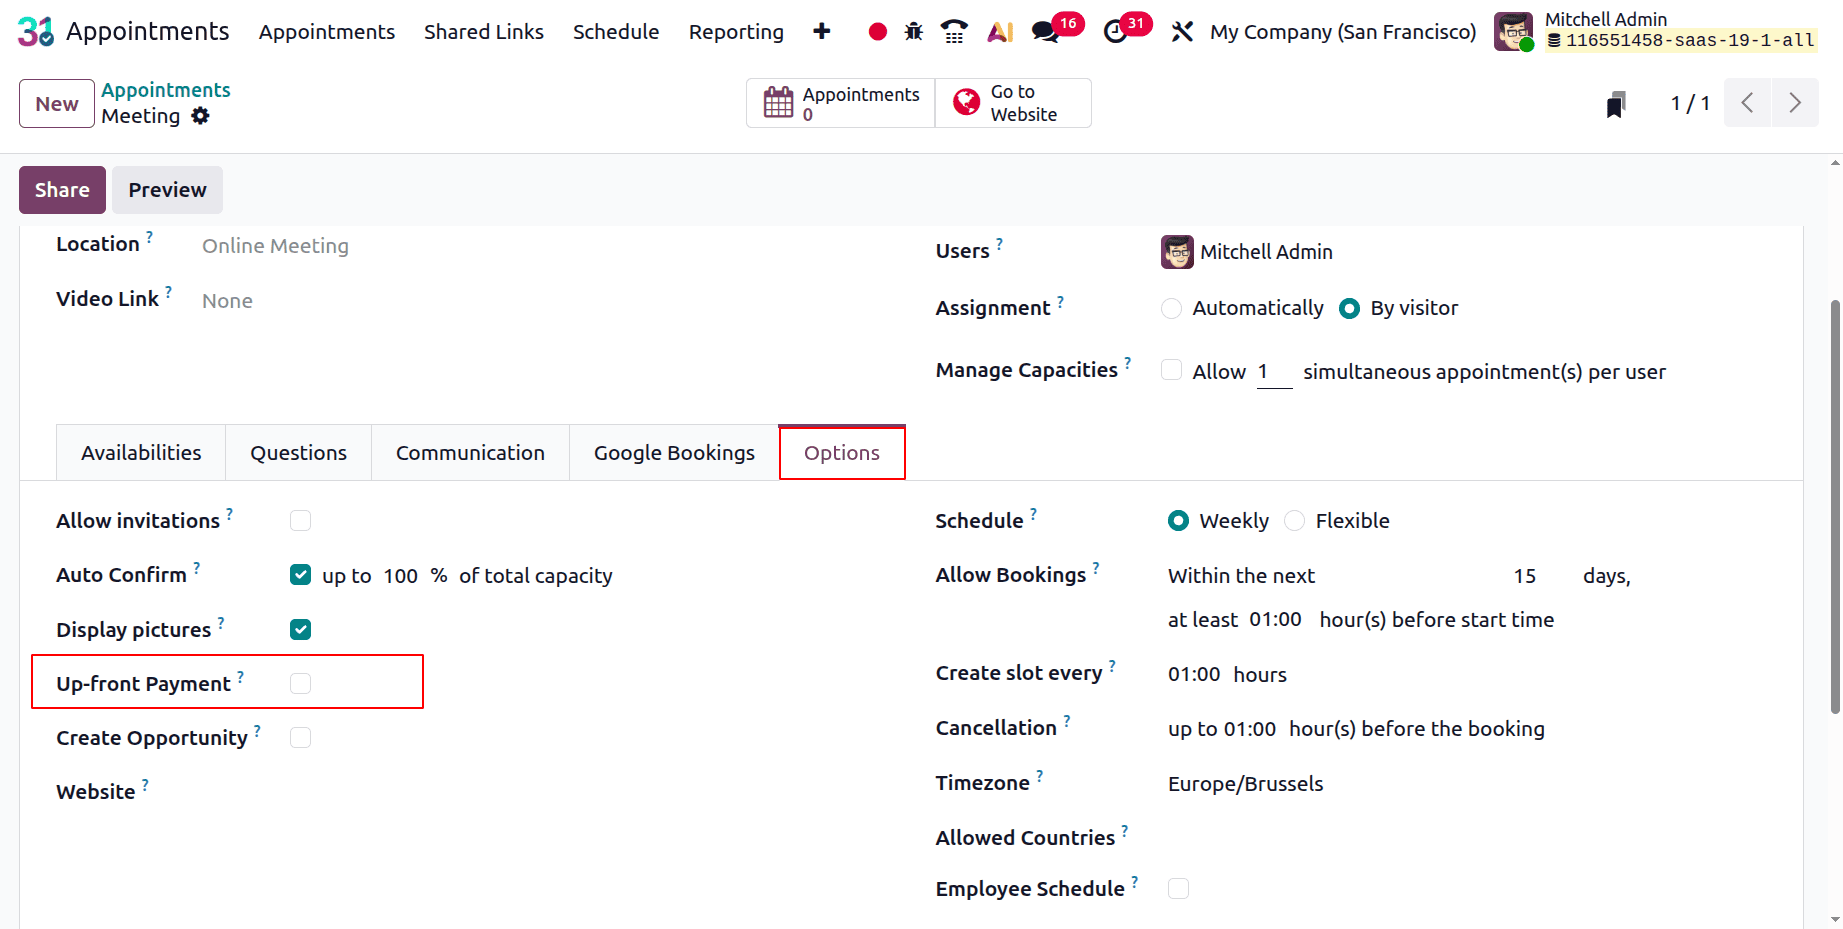Click the Allow Bookings days field showing 15
The image size is (1843, 929).
click(1524, 576)
